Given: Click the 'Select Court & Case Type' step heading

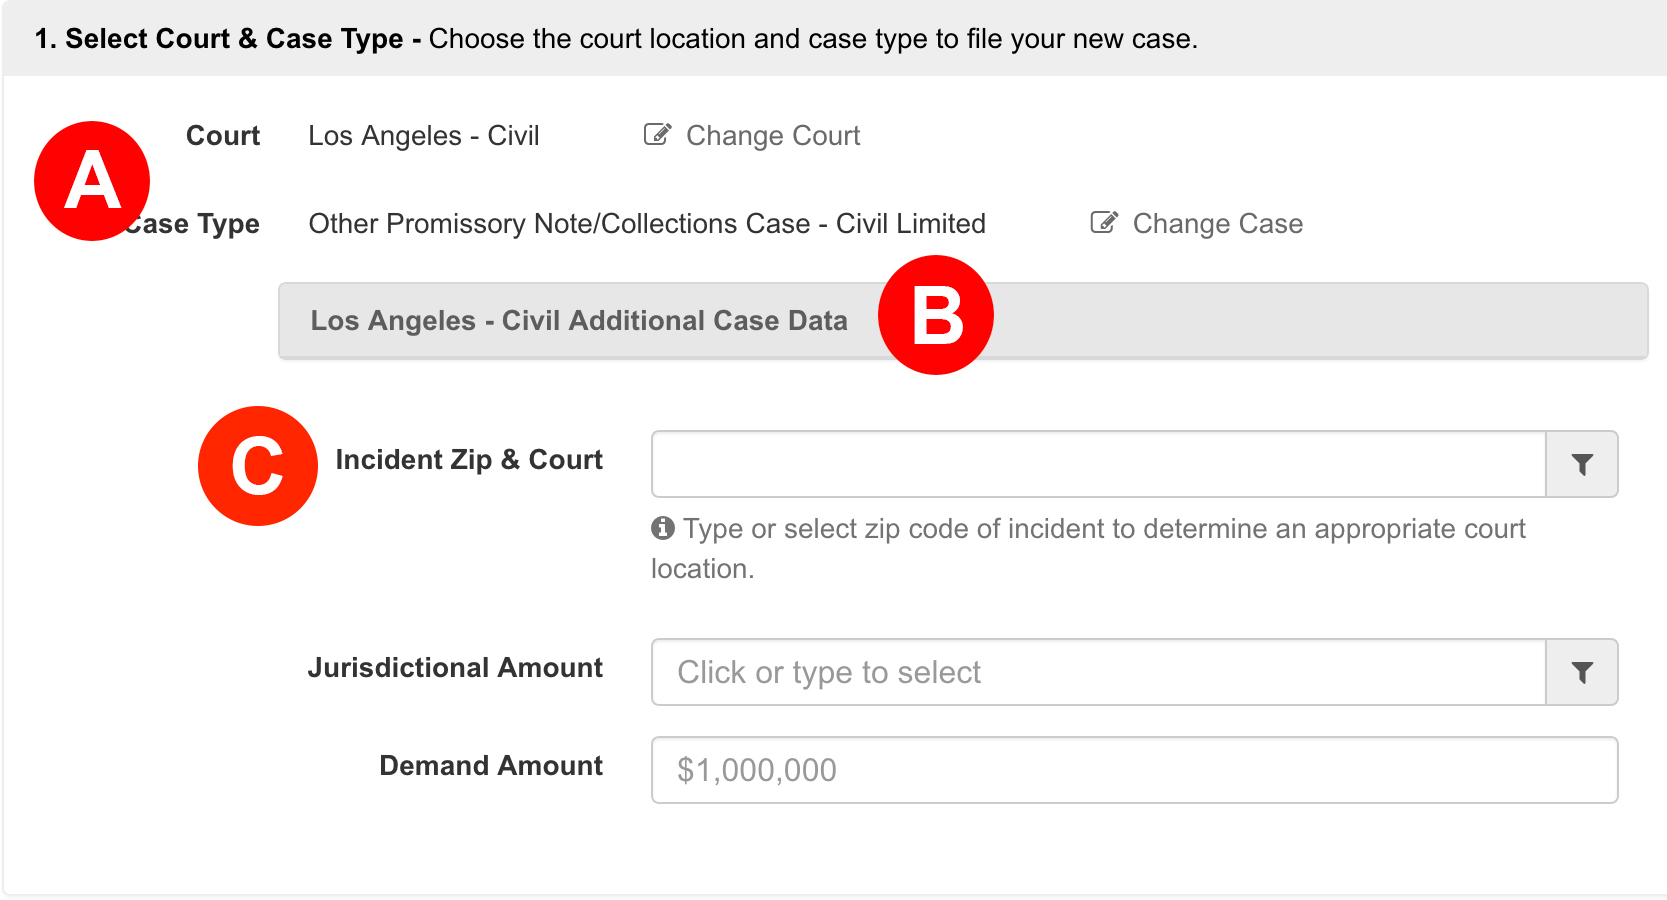Looking at the screenshot, I should [234, 39].
